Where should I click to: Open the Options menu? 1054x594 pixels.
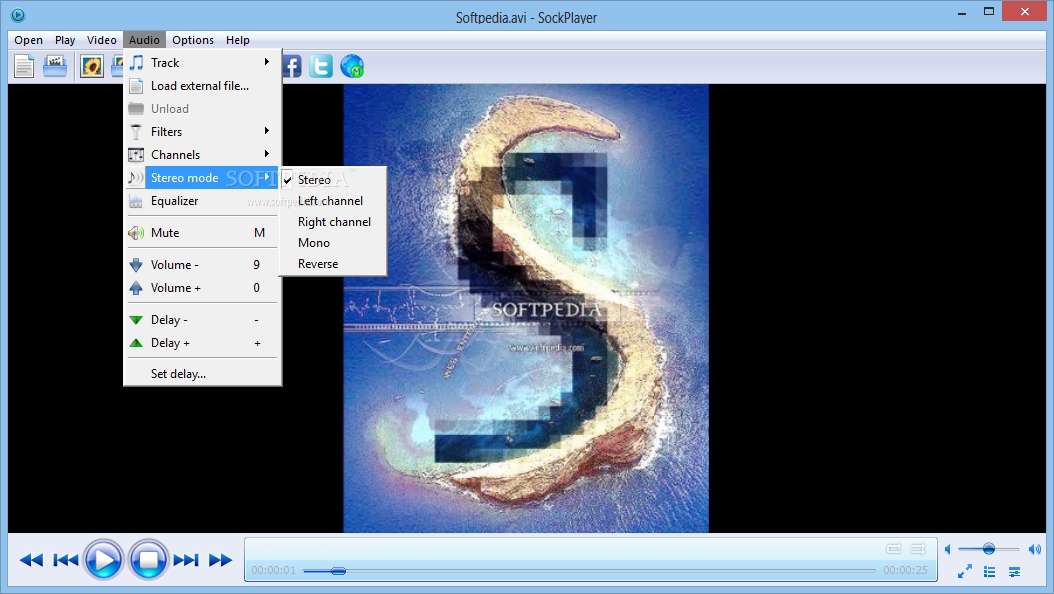(x=193, y=40)
